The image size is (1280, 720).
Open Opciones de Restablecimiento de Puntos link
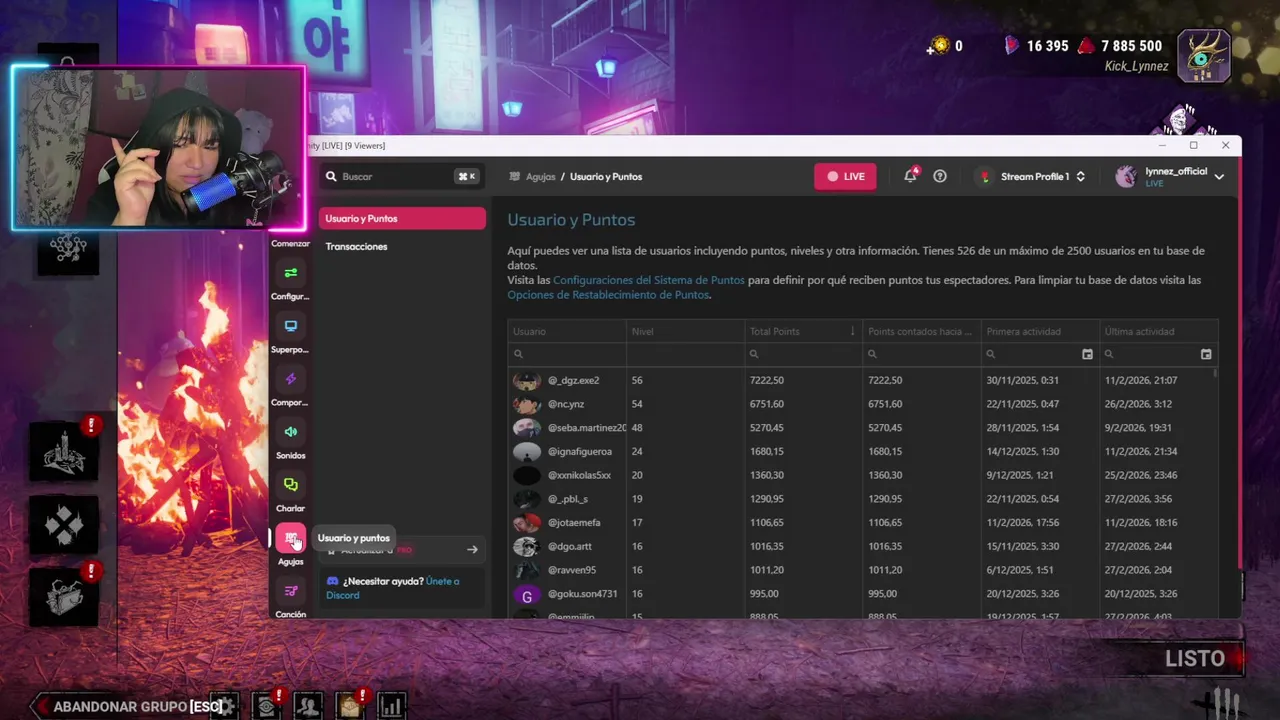click(x=609, y=295)
